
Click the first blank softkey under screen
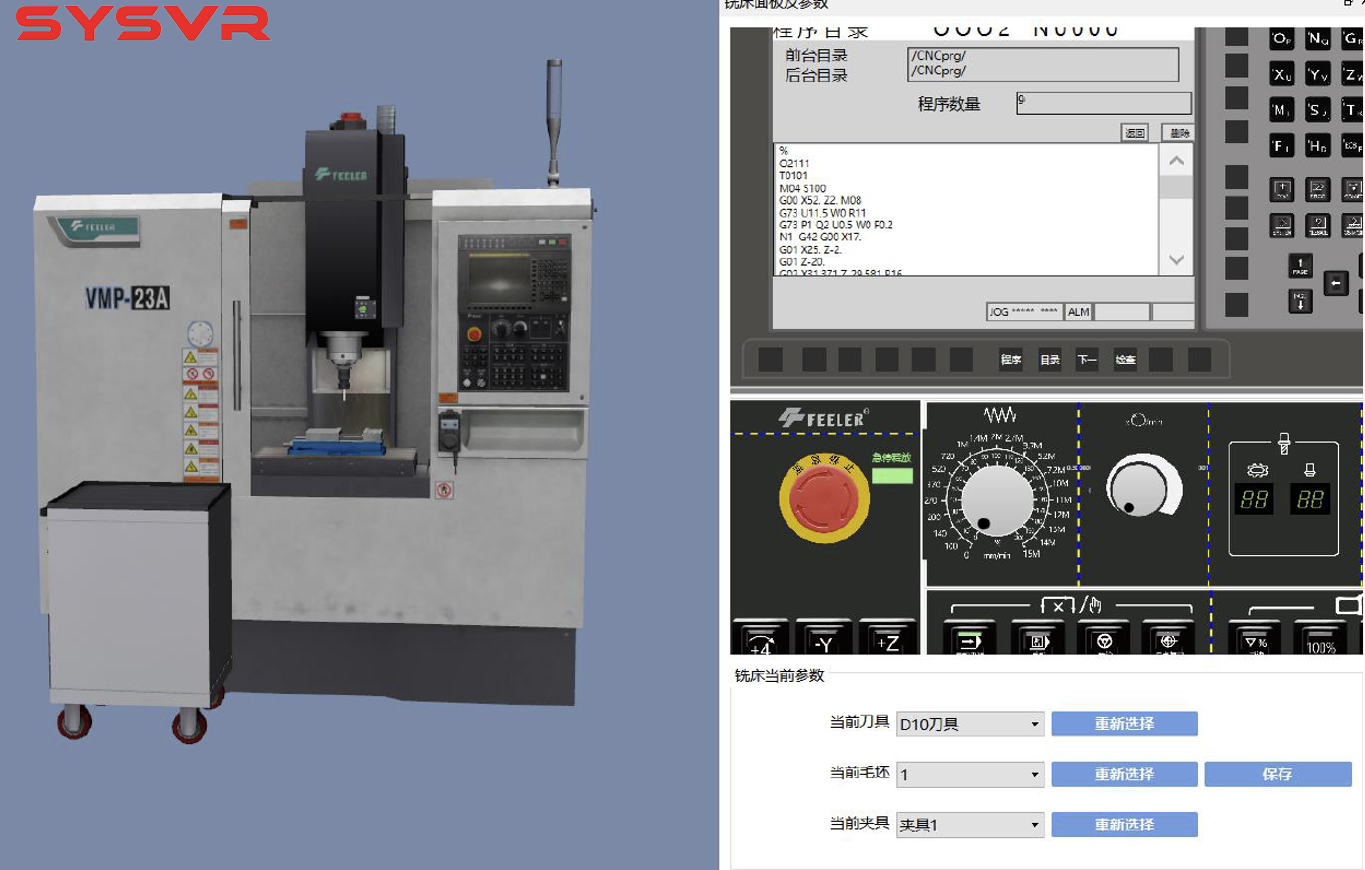tap(772, 360)
